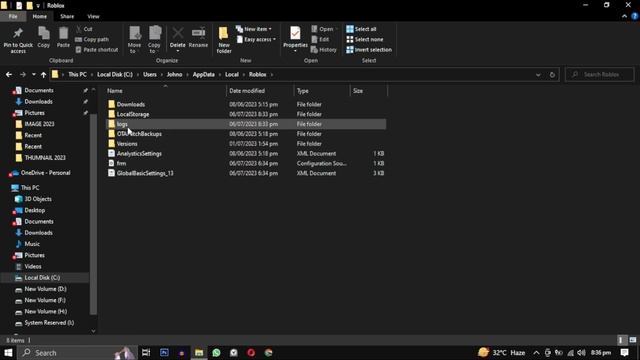
Task: Open Music in navigation pane
Action: pyautogui.click(x=32, y=244)
